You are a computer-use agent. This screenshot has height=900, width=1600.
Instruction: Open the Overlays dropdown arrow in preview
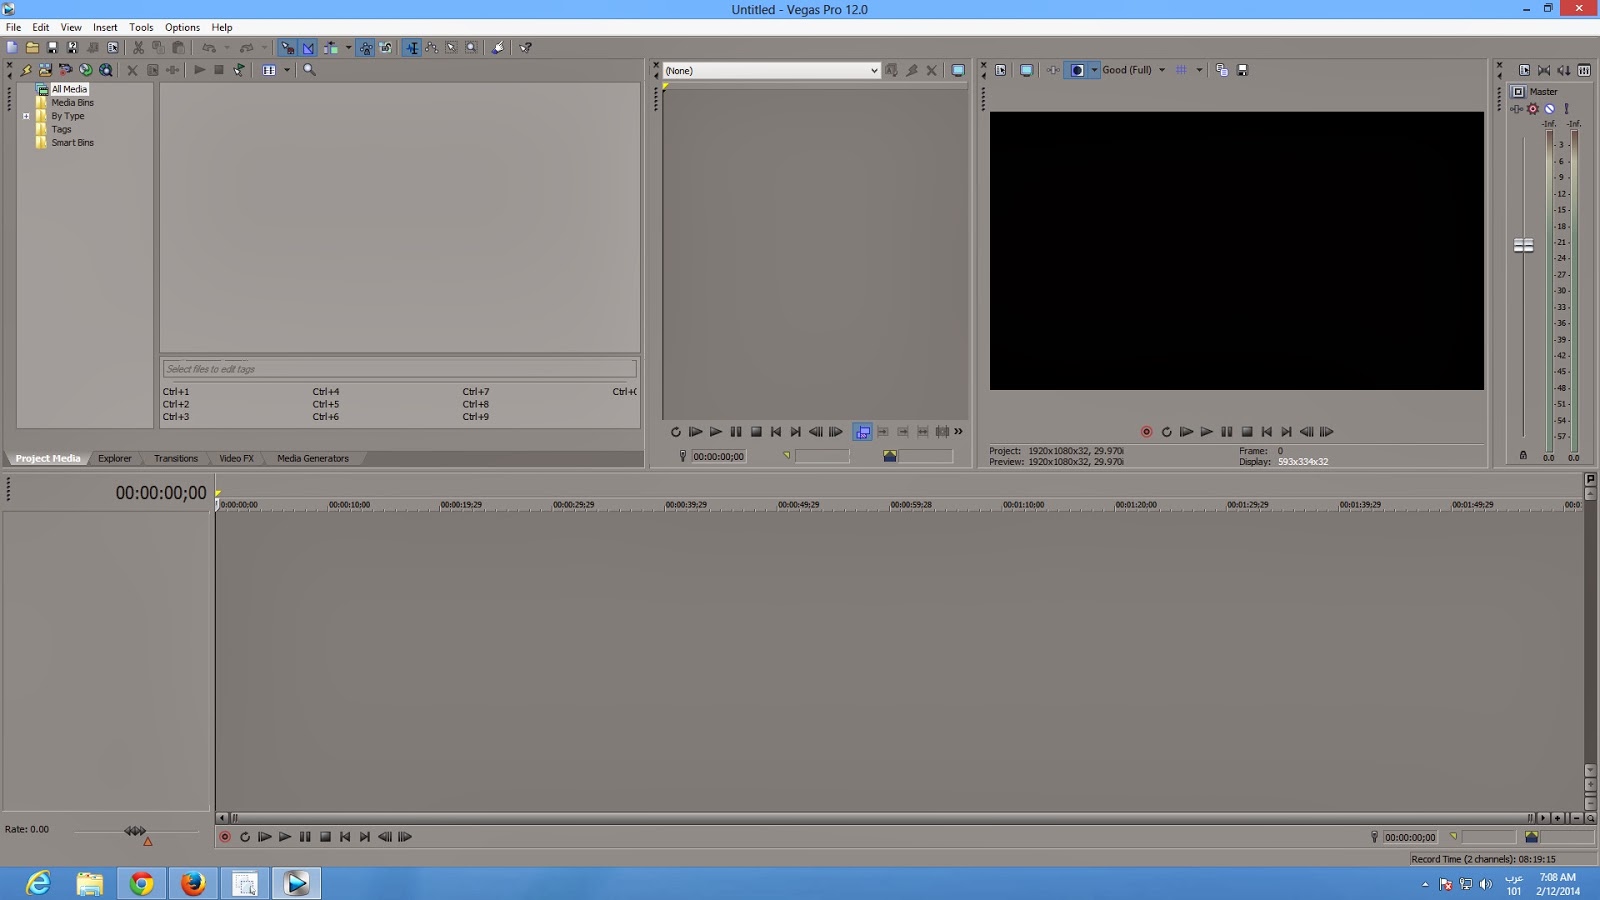[1199, 70]
